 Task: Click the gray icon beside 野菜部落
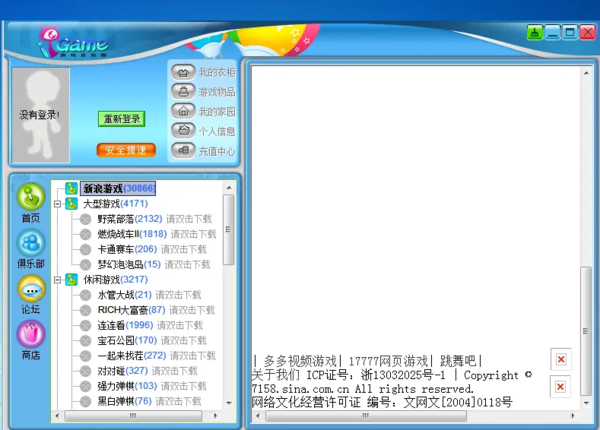click(x=85, y=219)
